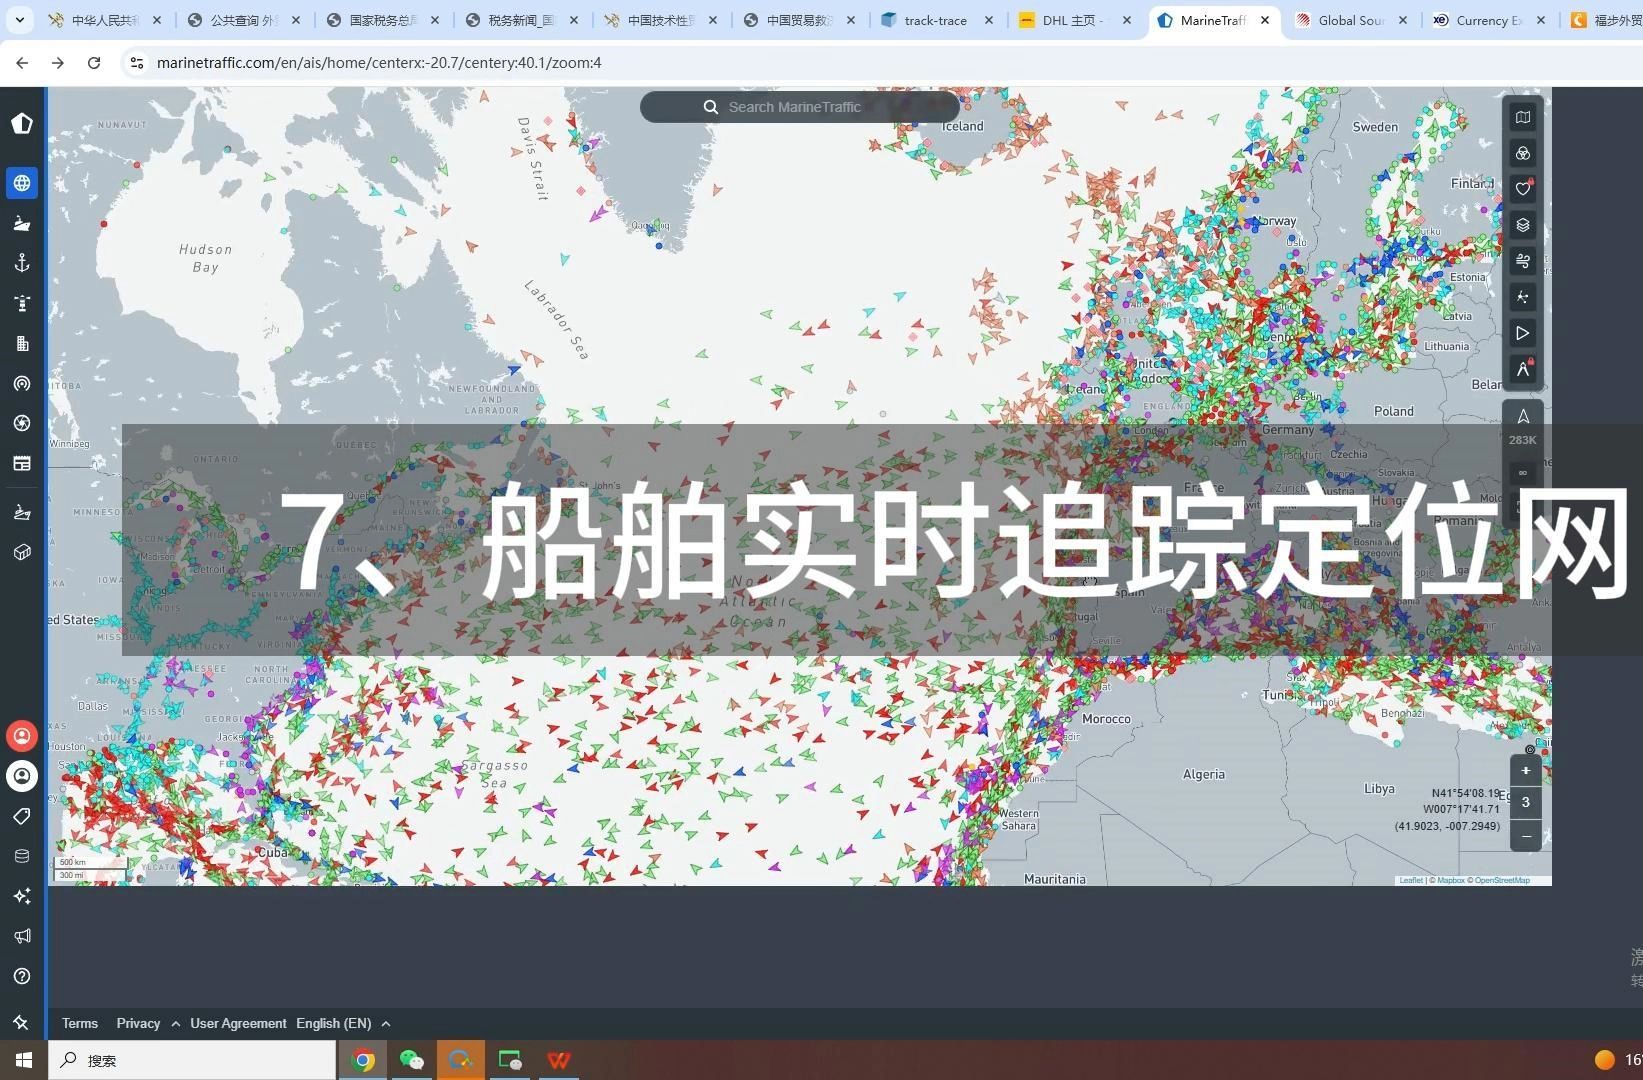Screen dimensions: 1643x1080
Task: Open the User Agreement link
Action: (x=238, y=1023)
